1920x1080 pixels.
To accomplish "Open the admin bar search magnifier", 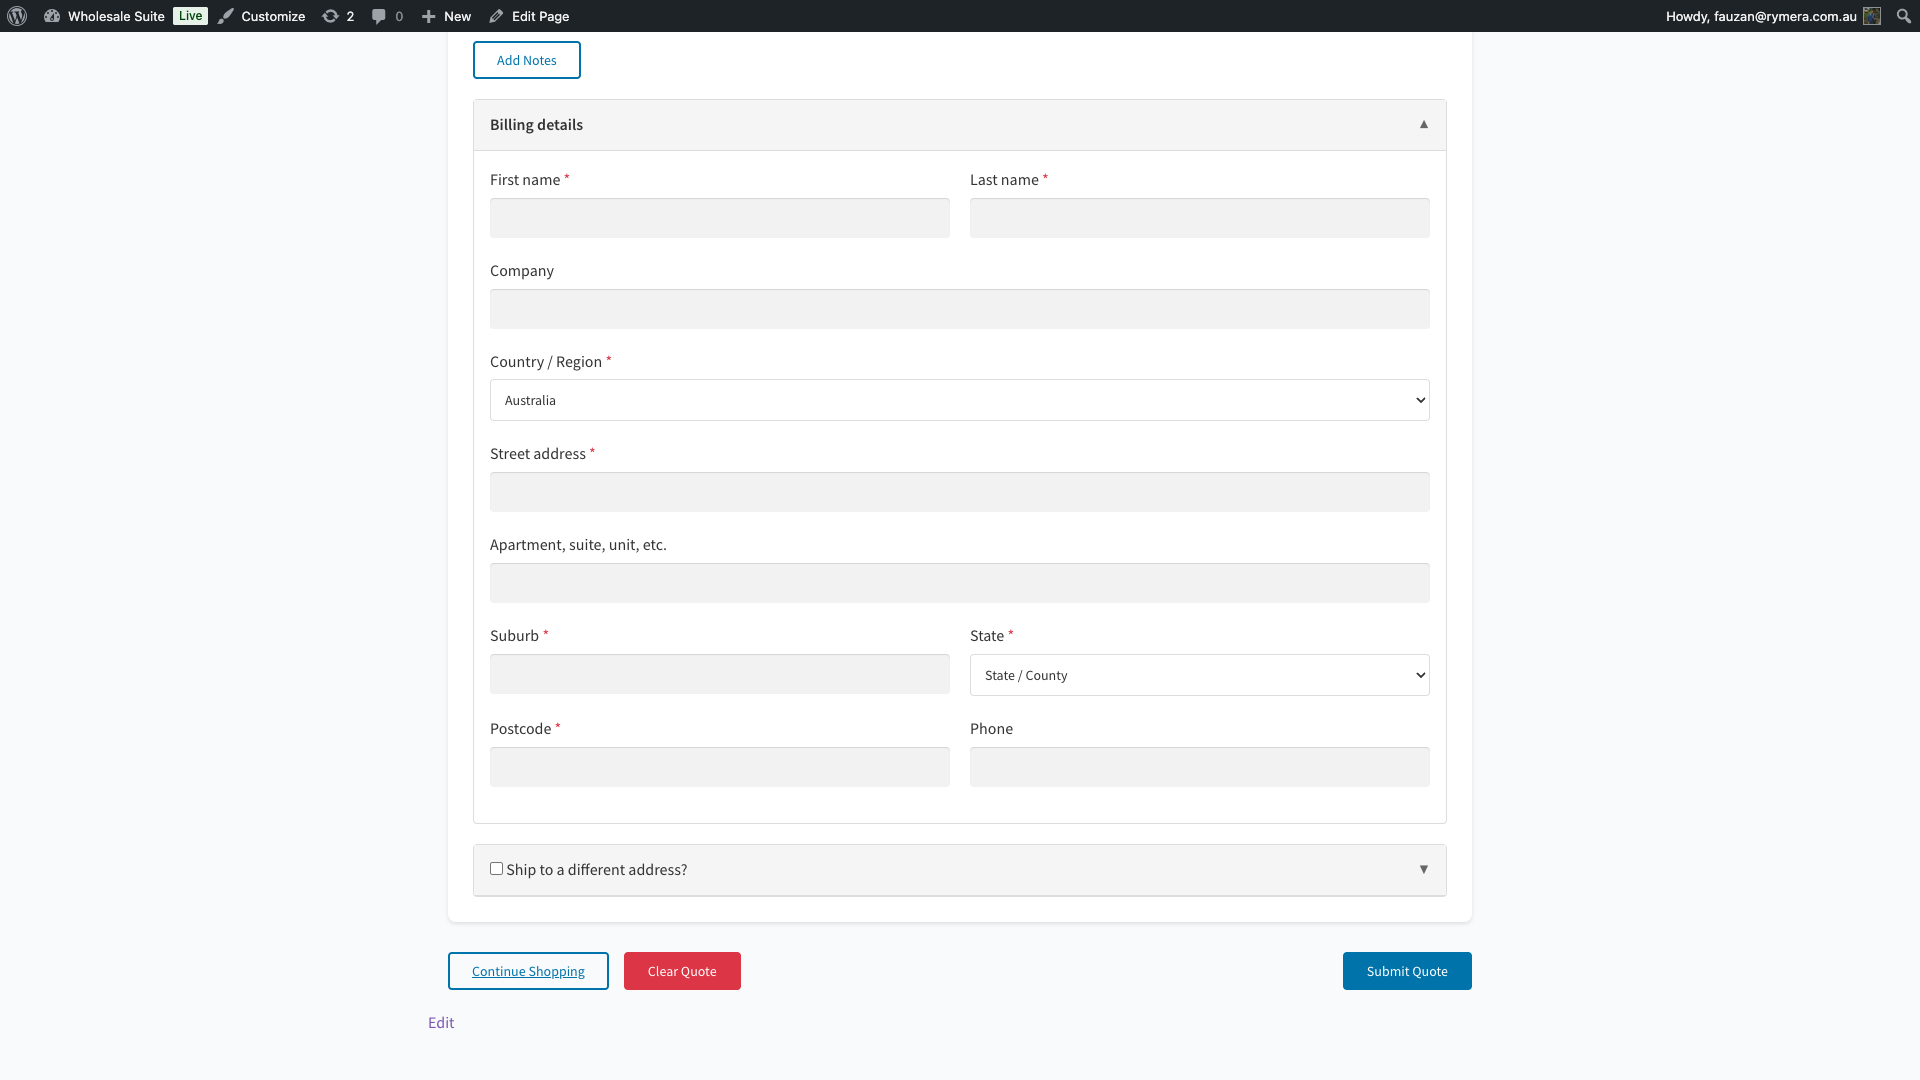I will click(x=1903, y=16).
